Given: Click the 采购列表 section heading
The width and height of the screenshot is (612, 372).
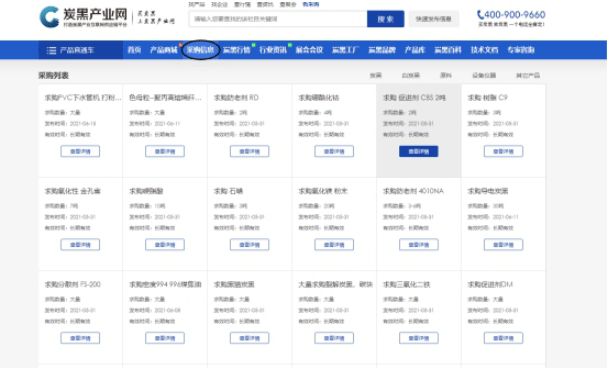Looking at the screenshot, I should (x=53, y=75).
